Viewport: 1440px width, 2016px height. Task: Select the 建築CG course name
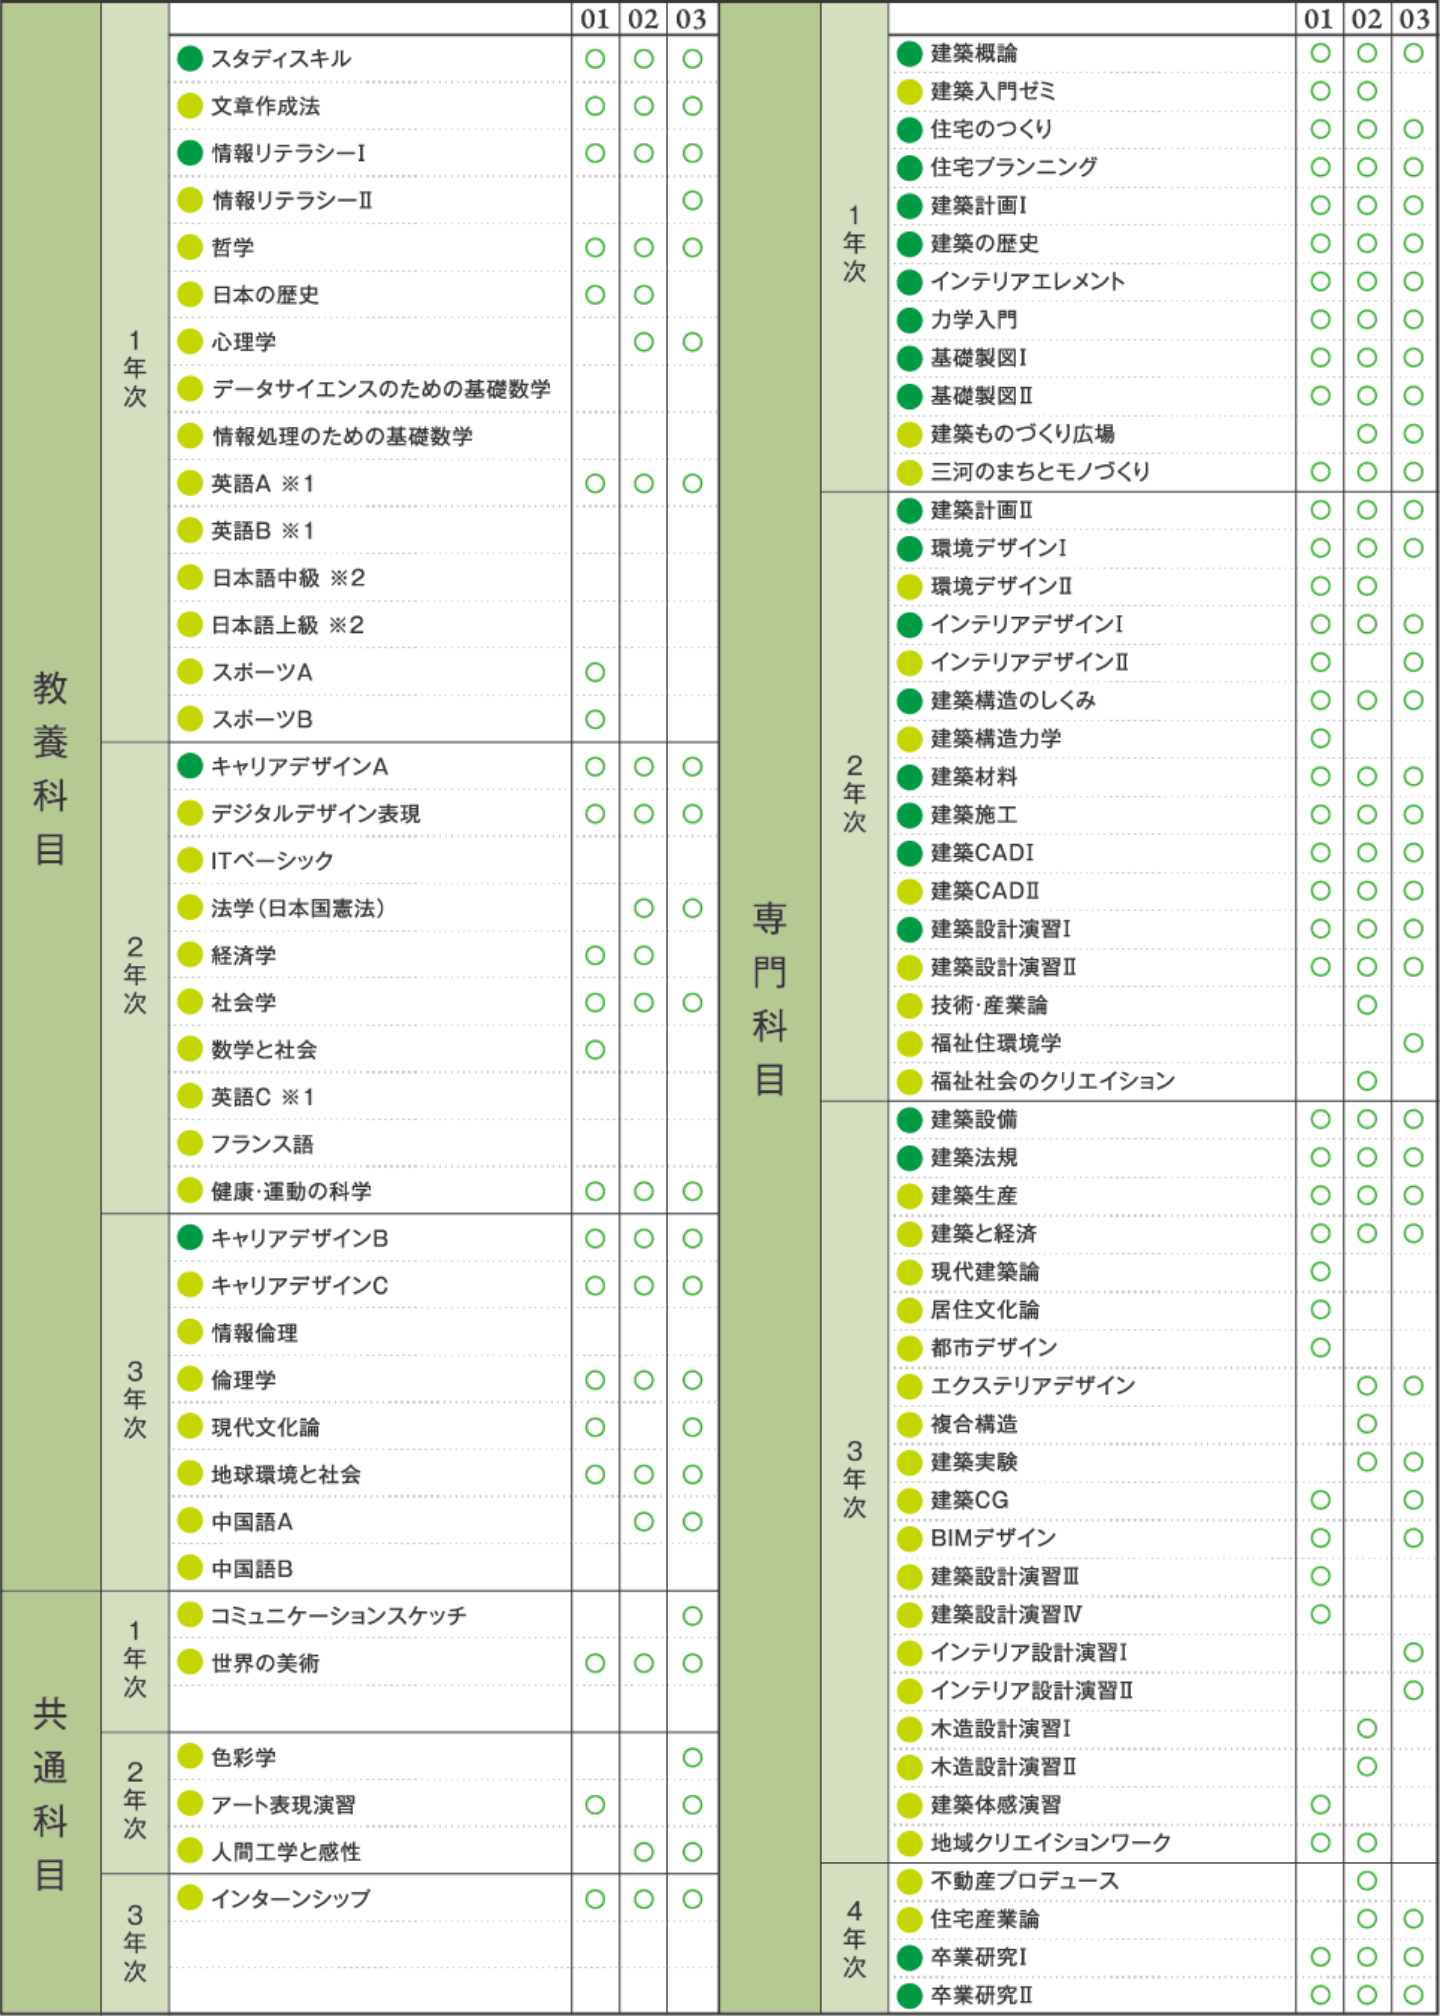[970, 1501]
